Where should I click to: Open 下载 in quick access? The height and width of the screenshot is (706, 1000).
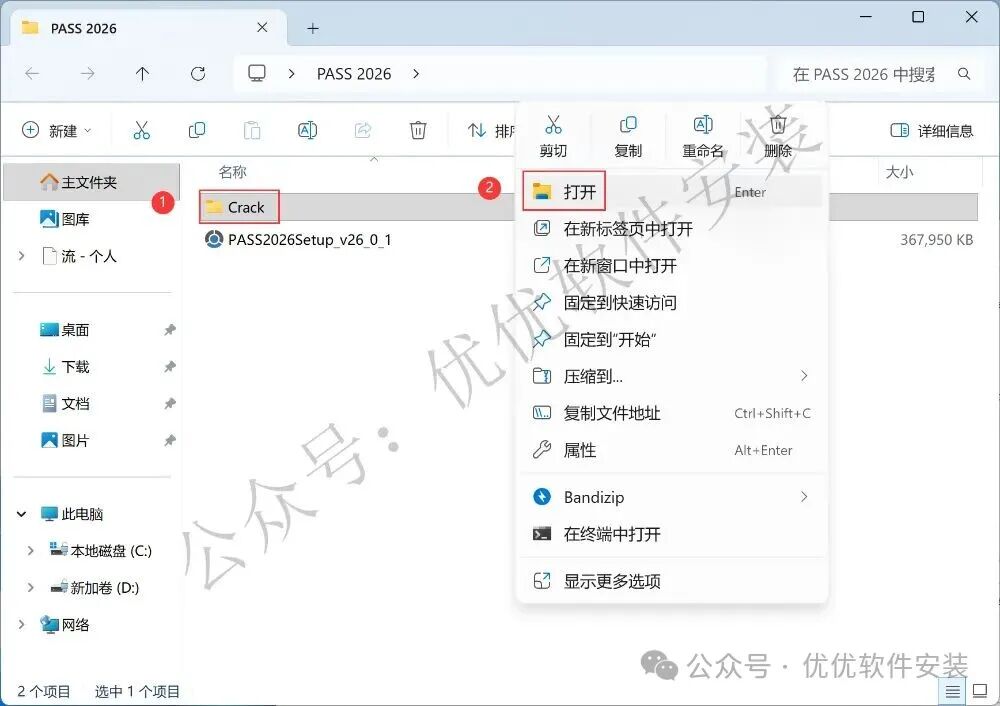pyautogui.click(x=65, y=367)
